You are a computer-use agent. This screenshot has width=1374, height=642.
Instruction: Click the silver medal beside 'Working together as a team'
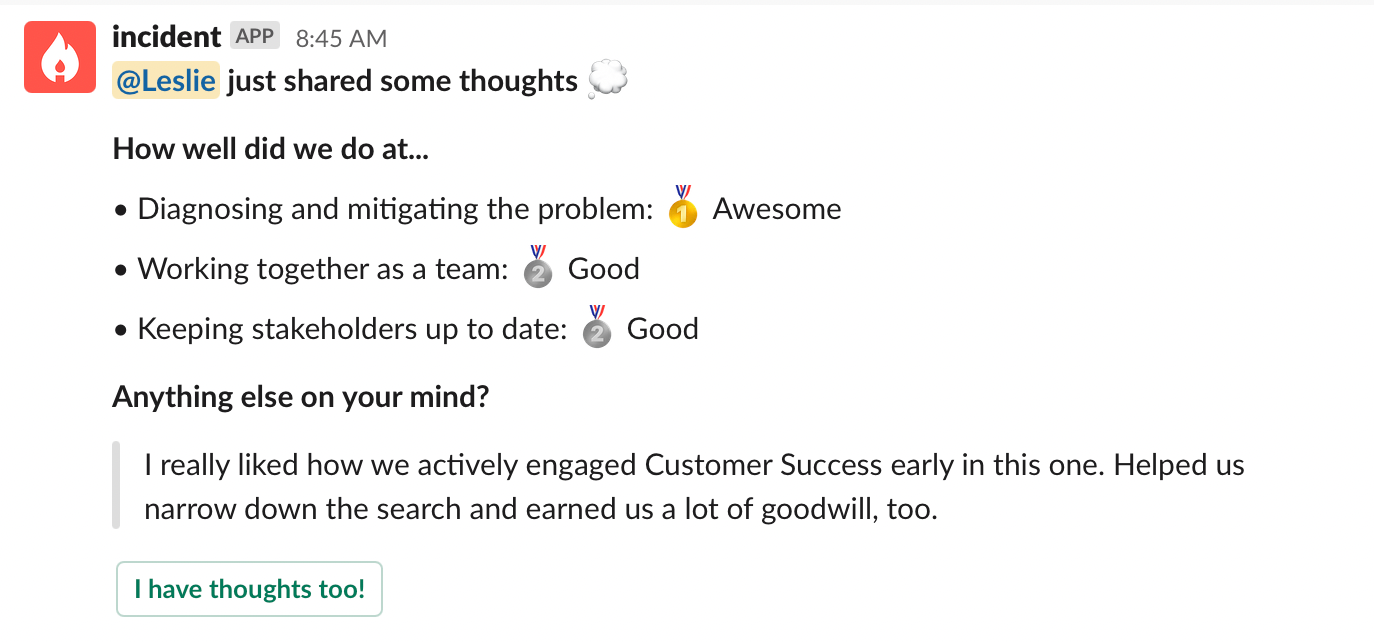[x=538, y=266]
